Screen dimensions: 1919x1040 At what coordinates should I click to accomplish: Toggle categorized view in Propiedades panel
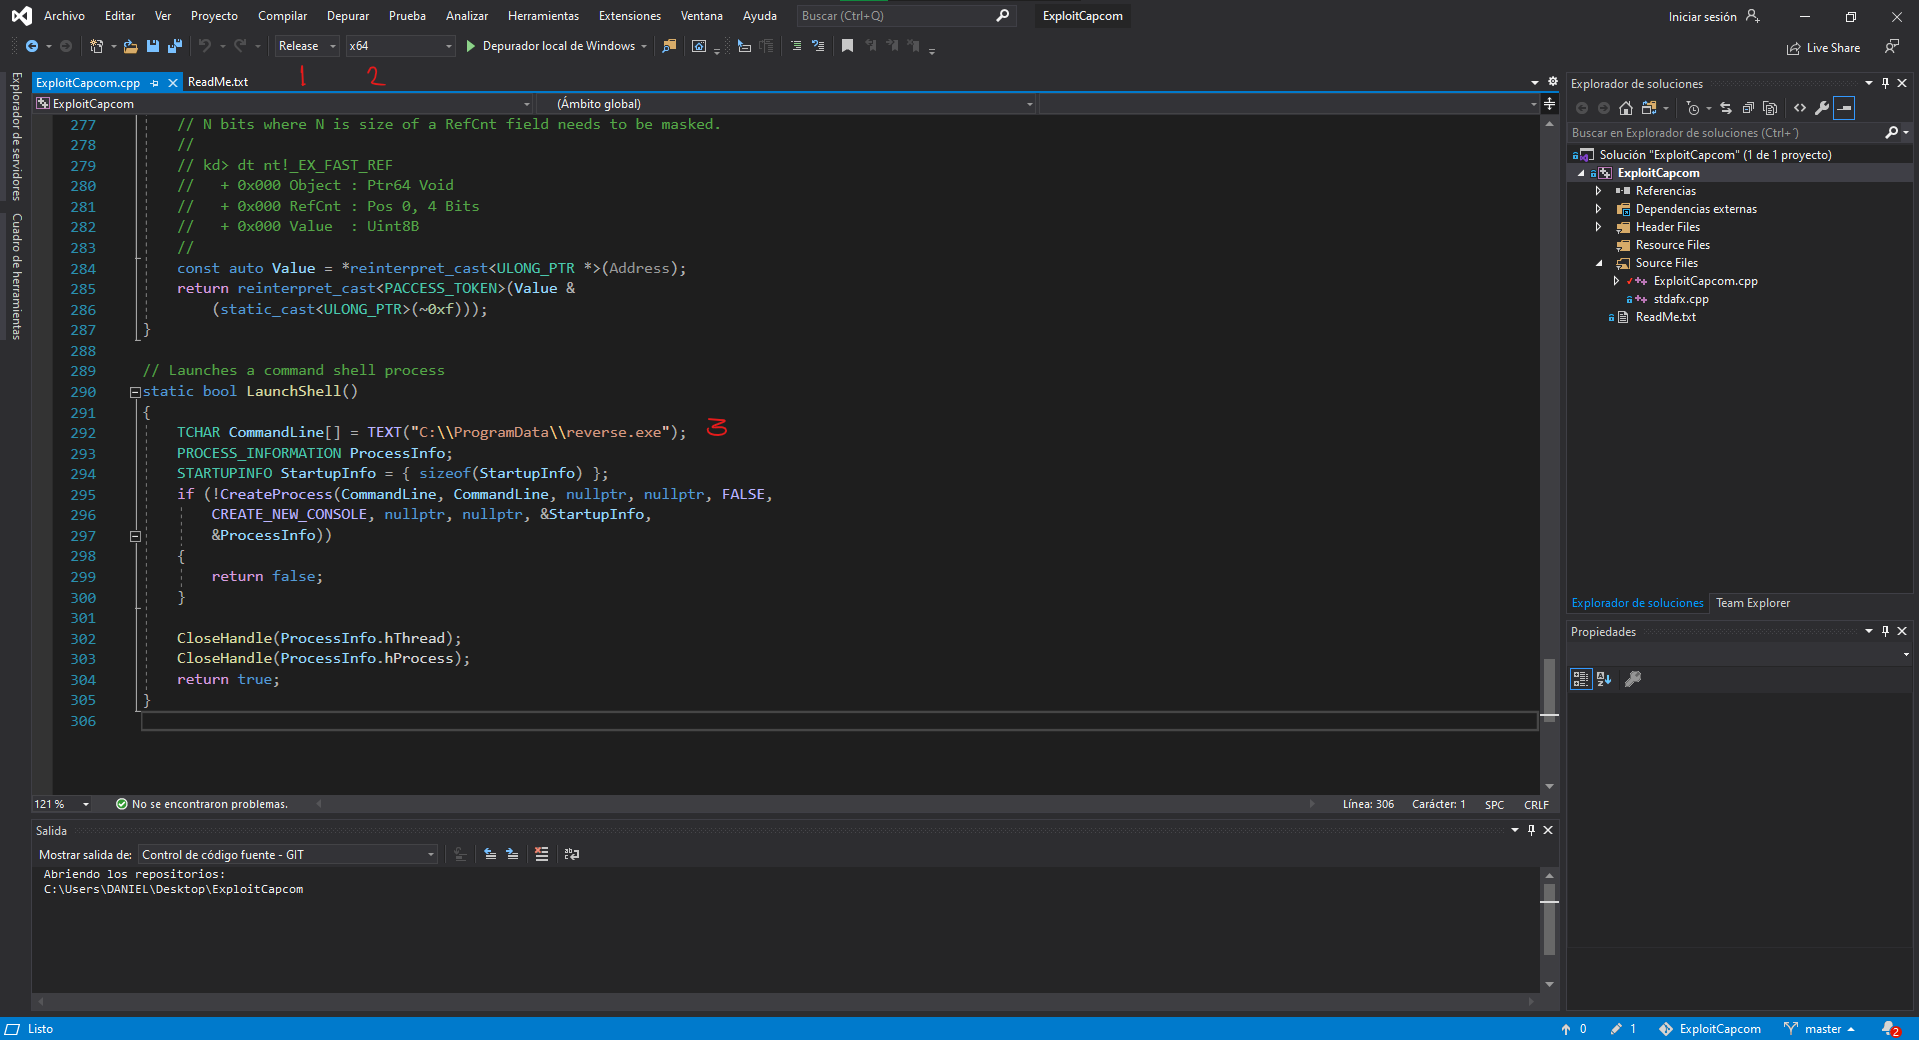coord(1580,679)
